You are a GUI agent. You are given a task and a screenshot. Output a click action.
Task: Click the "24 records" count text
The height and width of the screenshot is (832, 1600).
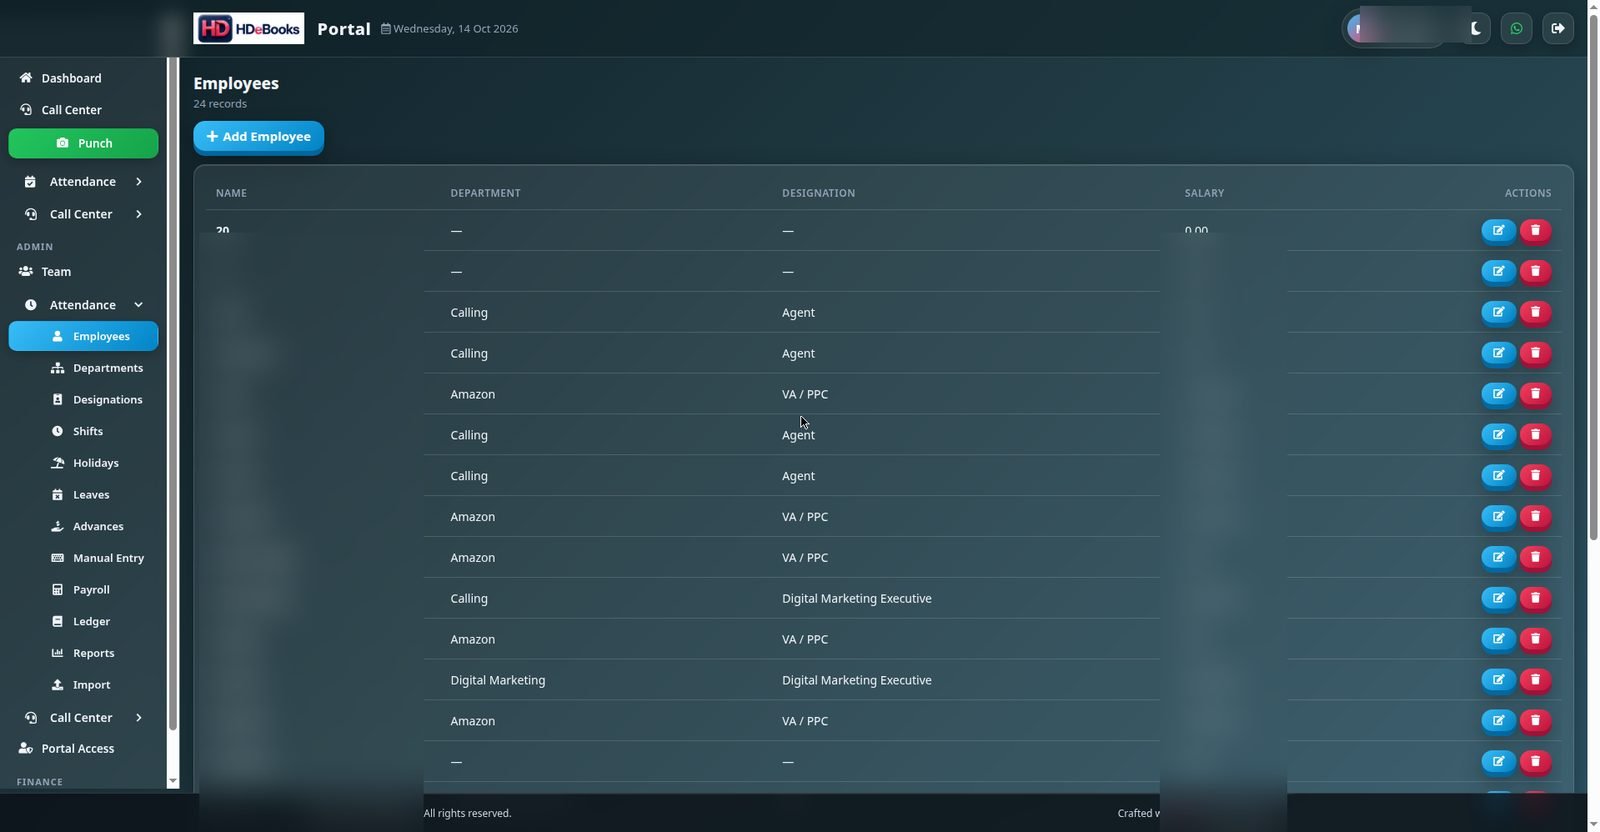tap(220, 104)
